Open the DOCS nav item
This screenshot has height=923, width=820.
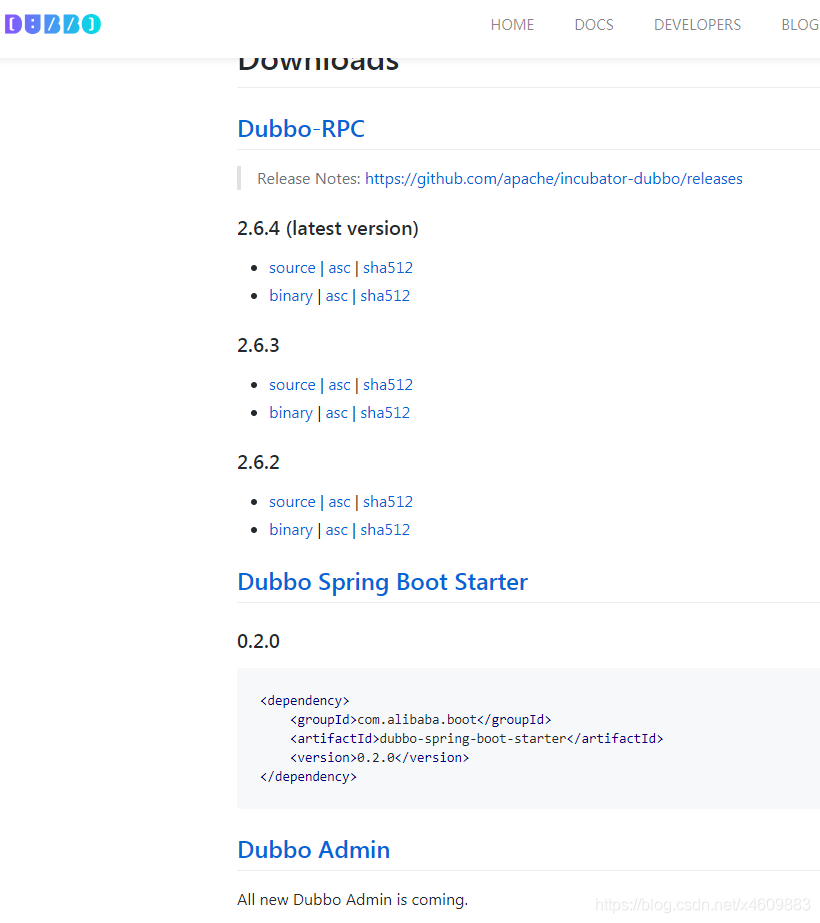[x=594, y=25]
